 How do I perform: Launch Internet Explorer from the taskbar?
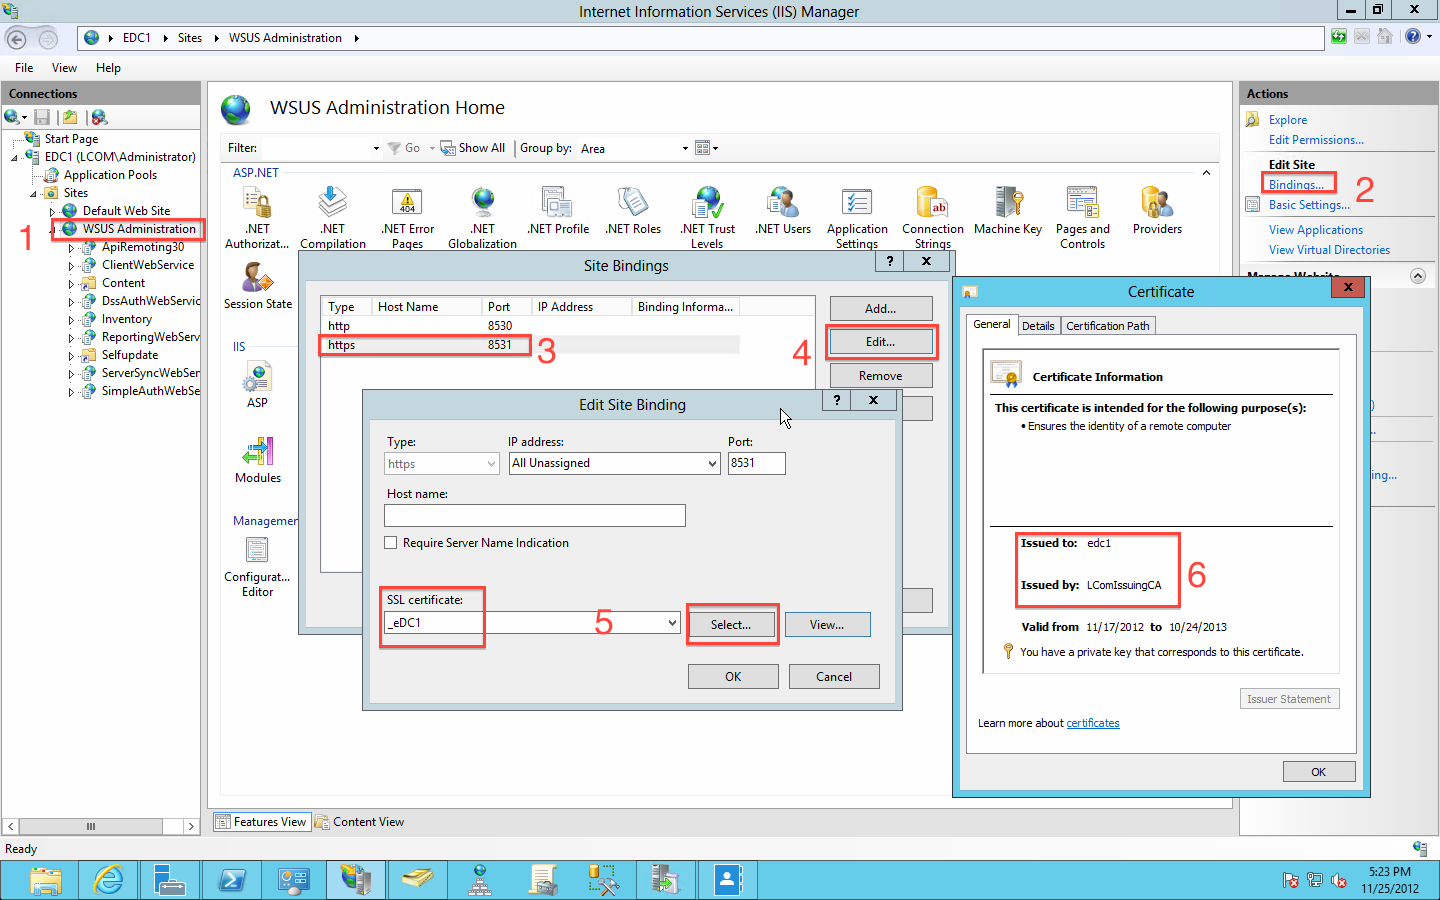[x=108, y=880]
